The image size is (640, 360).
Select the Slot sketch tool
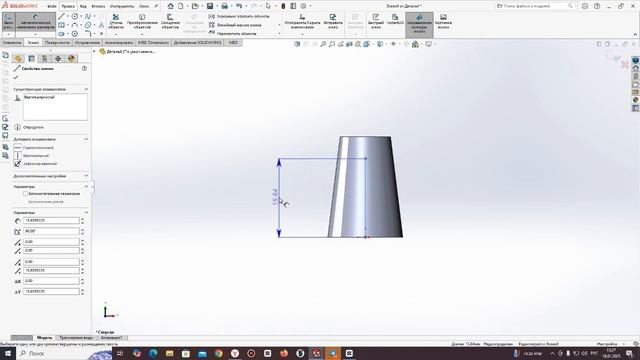click(x=61, y=33)
